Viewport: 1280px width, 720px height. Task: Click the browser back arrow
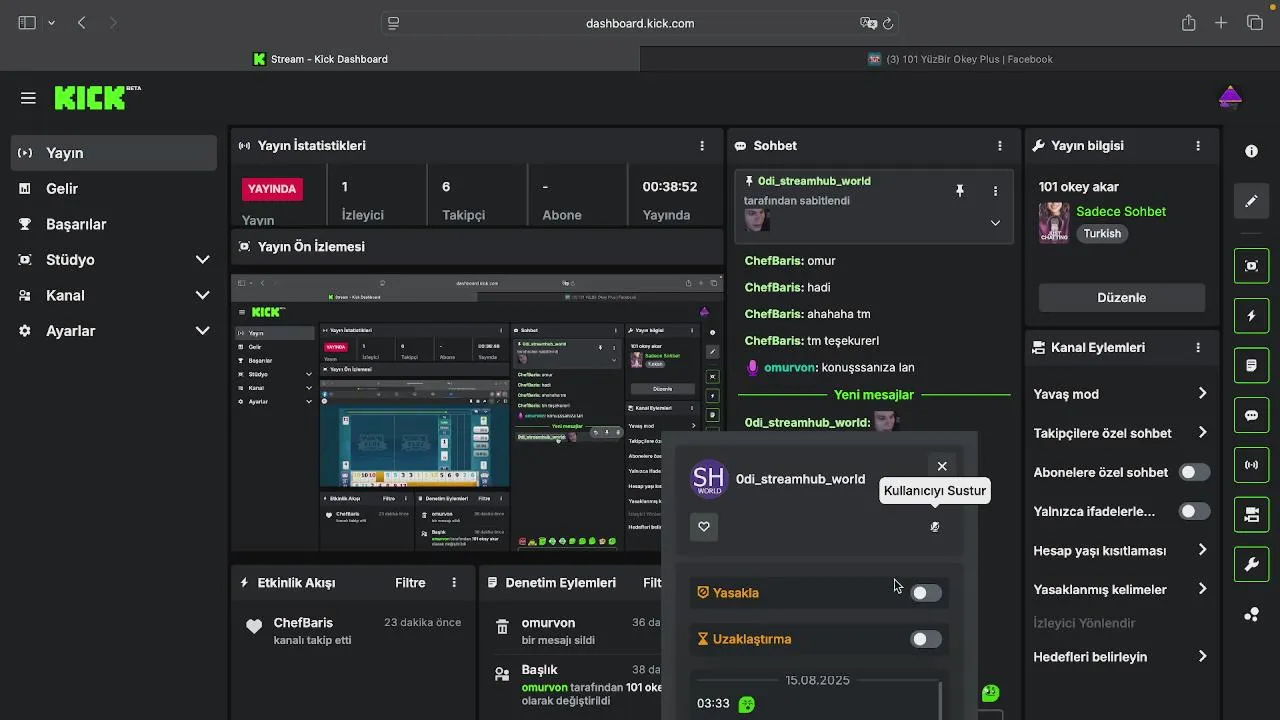[82, 23]
